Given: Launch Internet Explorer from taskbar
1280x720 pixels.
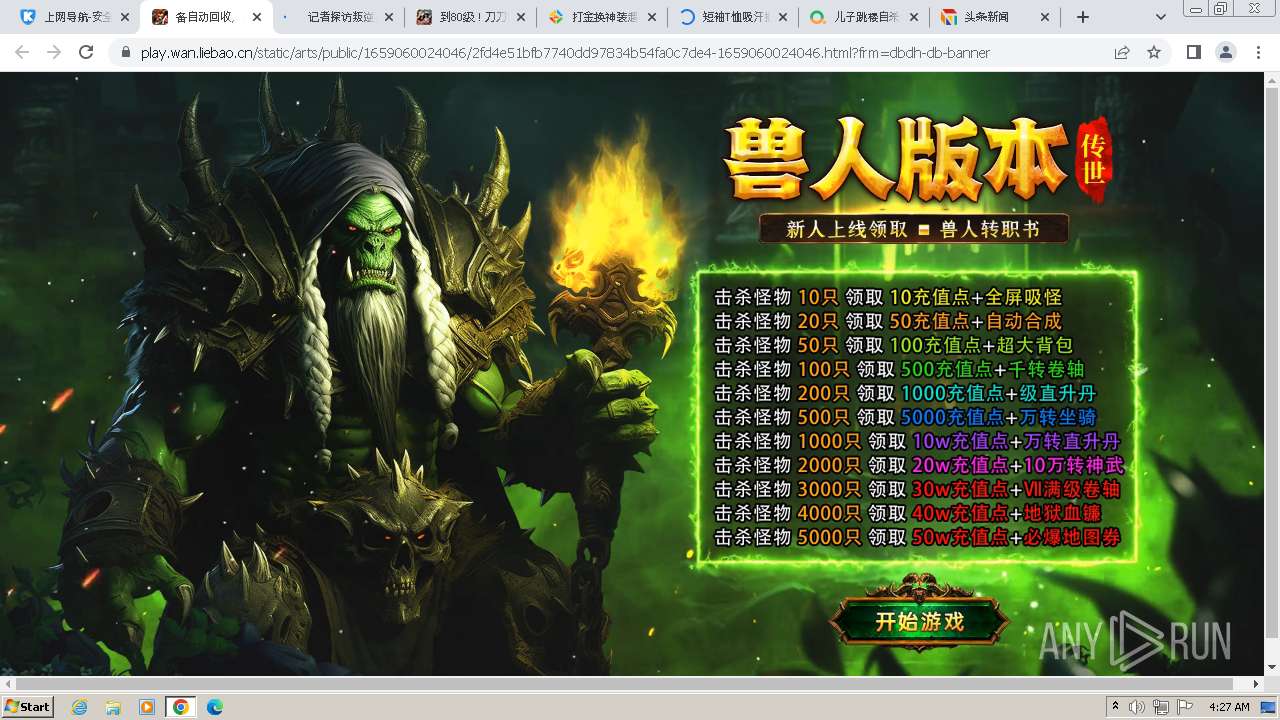Looking at the screenshot, I should coord(79,707).
